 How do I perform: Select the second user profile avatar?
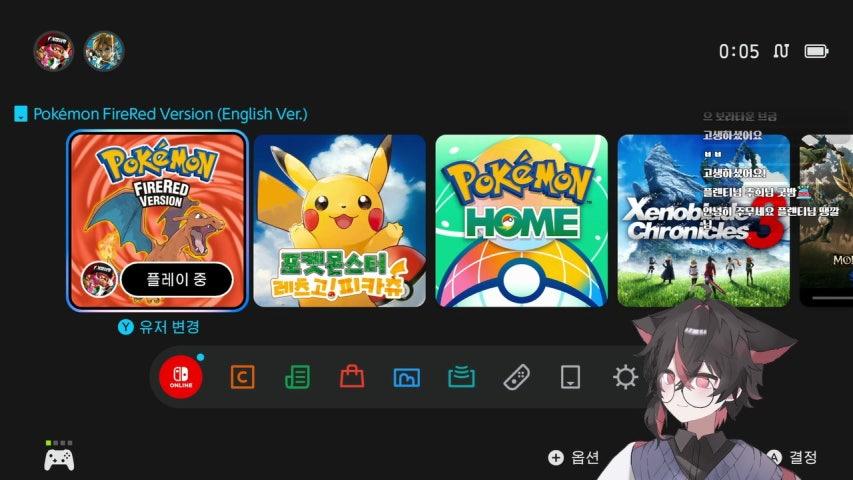click(103, 50)
